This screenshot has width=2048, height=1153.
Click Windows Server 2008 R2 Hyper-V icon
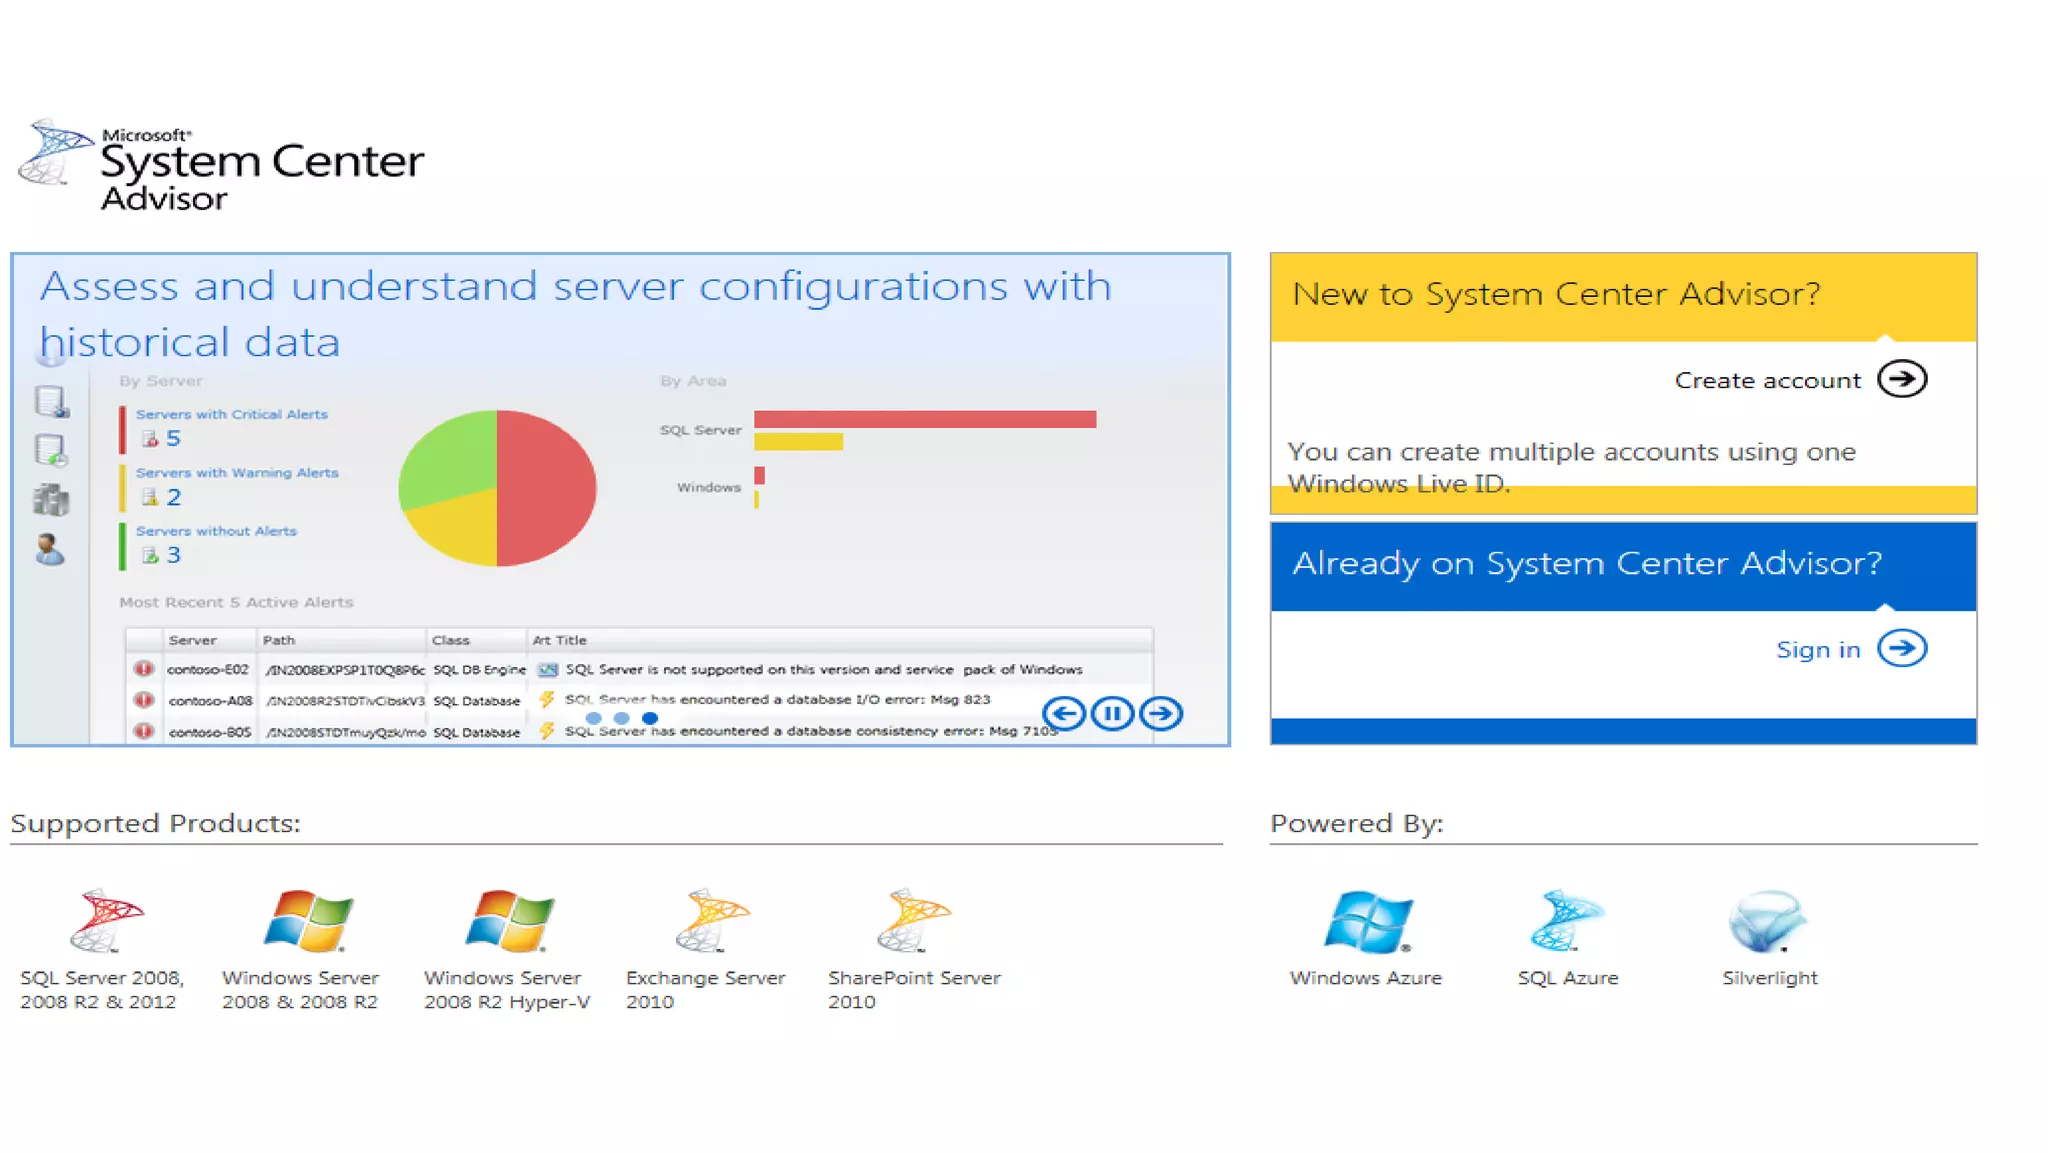510,920
